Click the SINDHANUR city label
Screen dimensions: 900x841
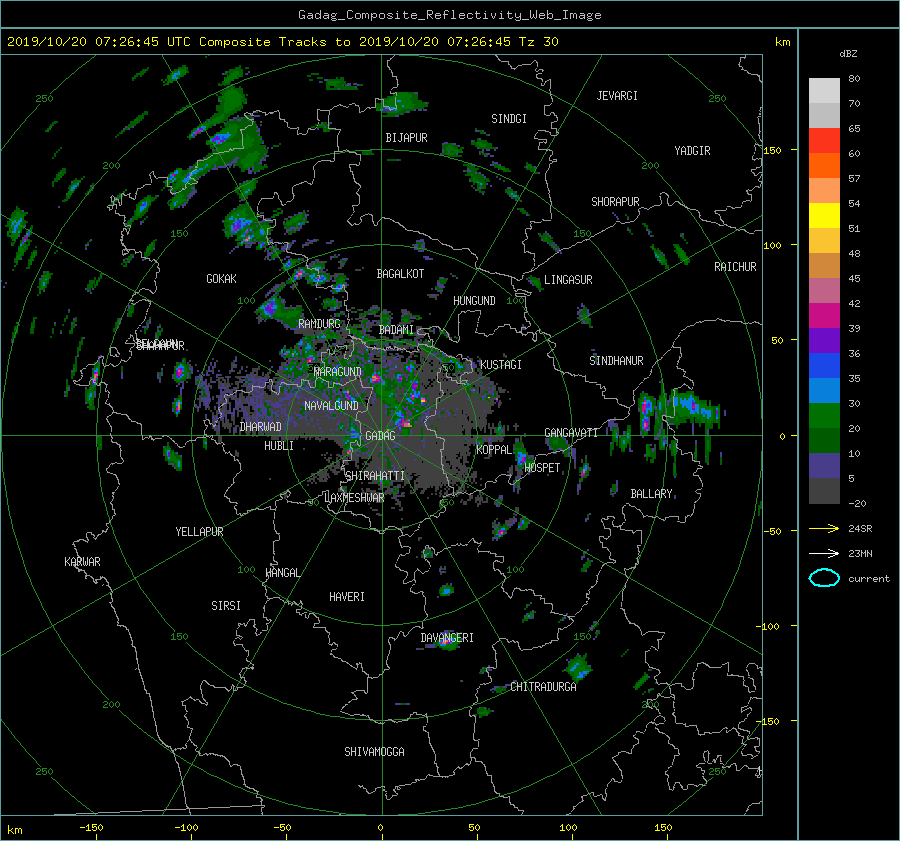tap(616, 361)
